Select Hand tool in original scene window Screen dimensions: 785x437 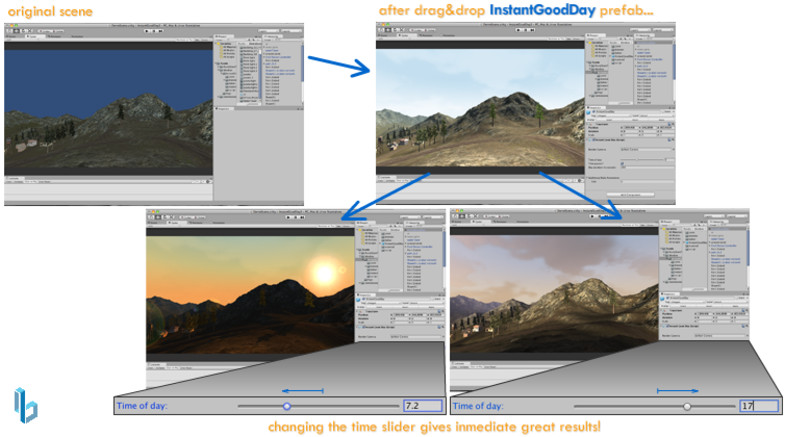coord(10,31)
